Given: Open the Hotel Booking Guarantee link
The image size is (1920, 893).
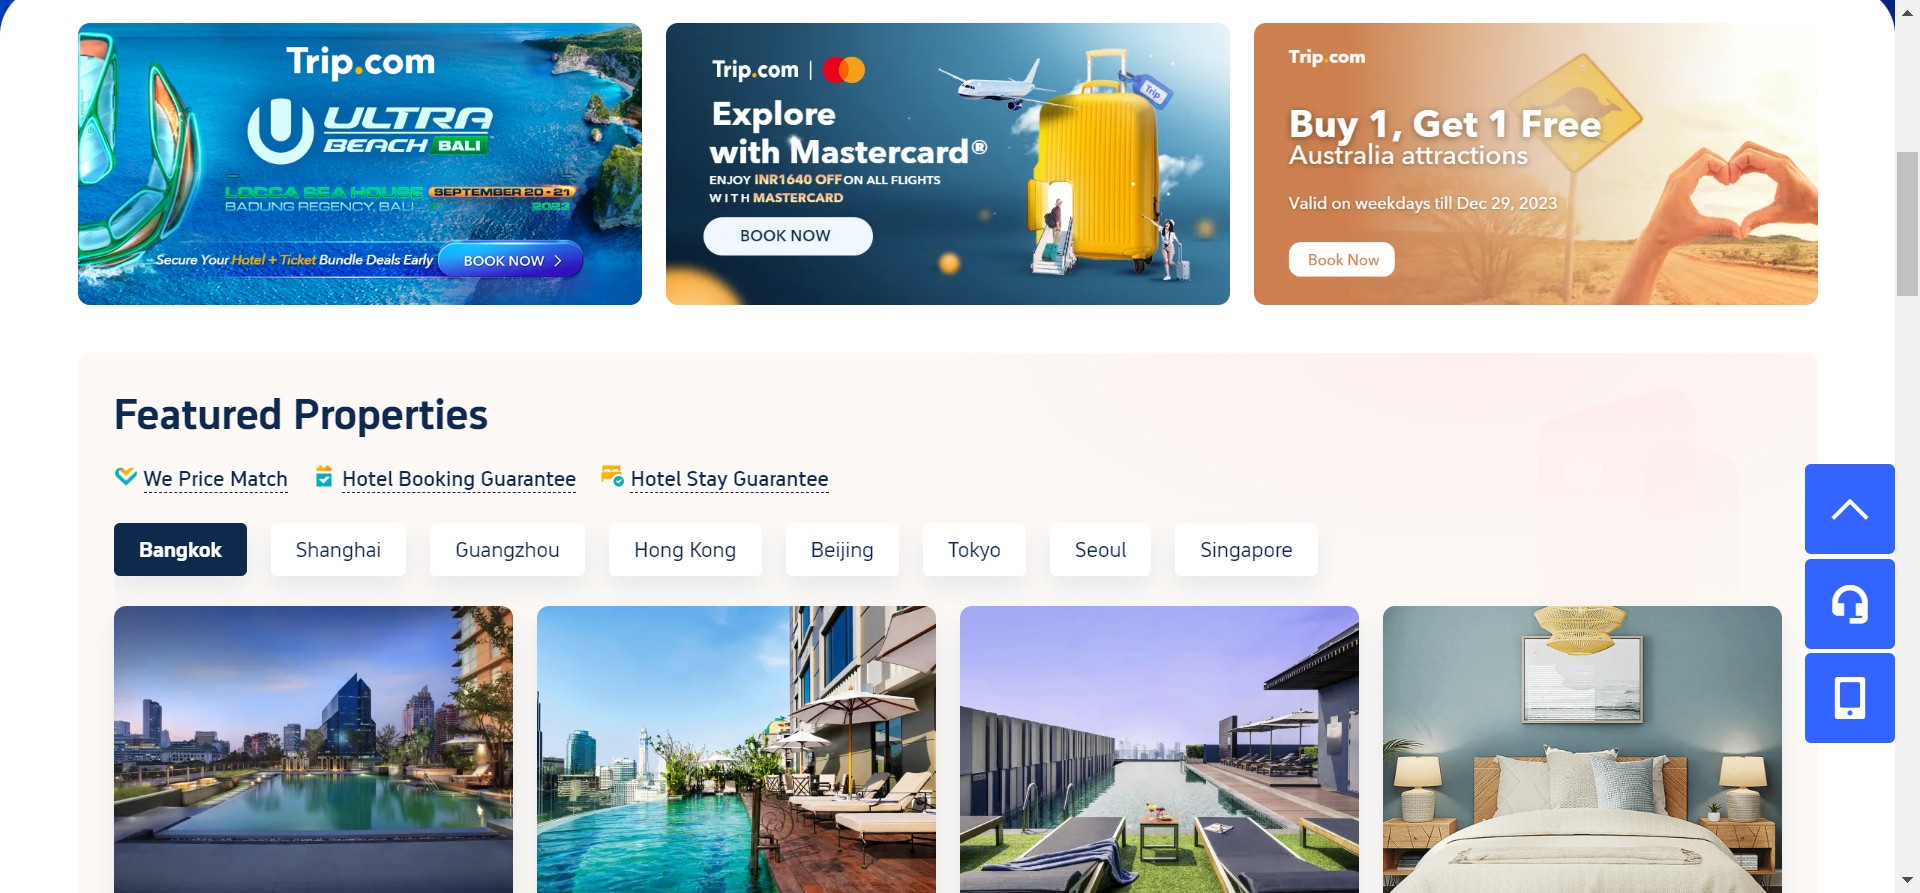Looking at the screenshot, I should click(459, 479).
